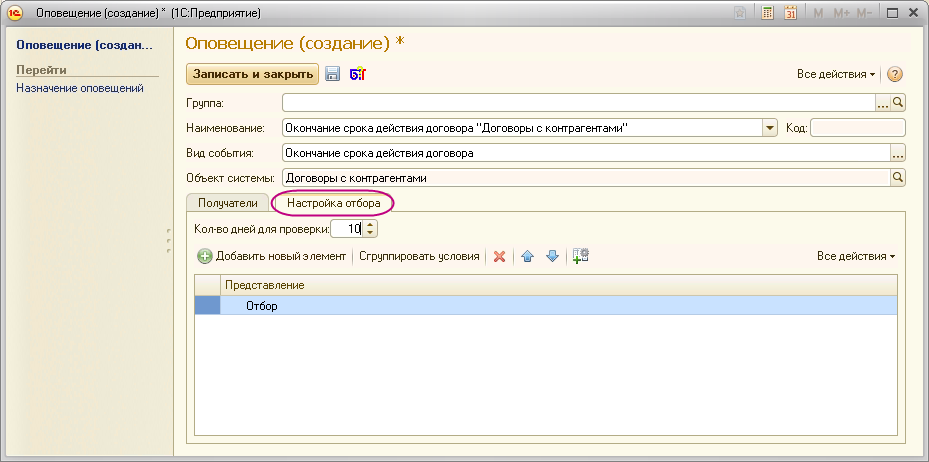Move filter element down with blue arrow
Image resolution: width=929 pixels, height=462 pixels.
pyautogui.click(x=551, y=256)
